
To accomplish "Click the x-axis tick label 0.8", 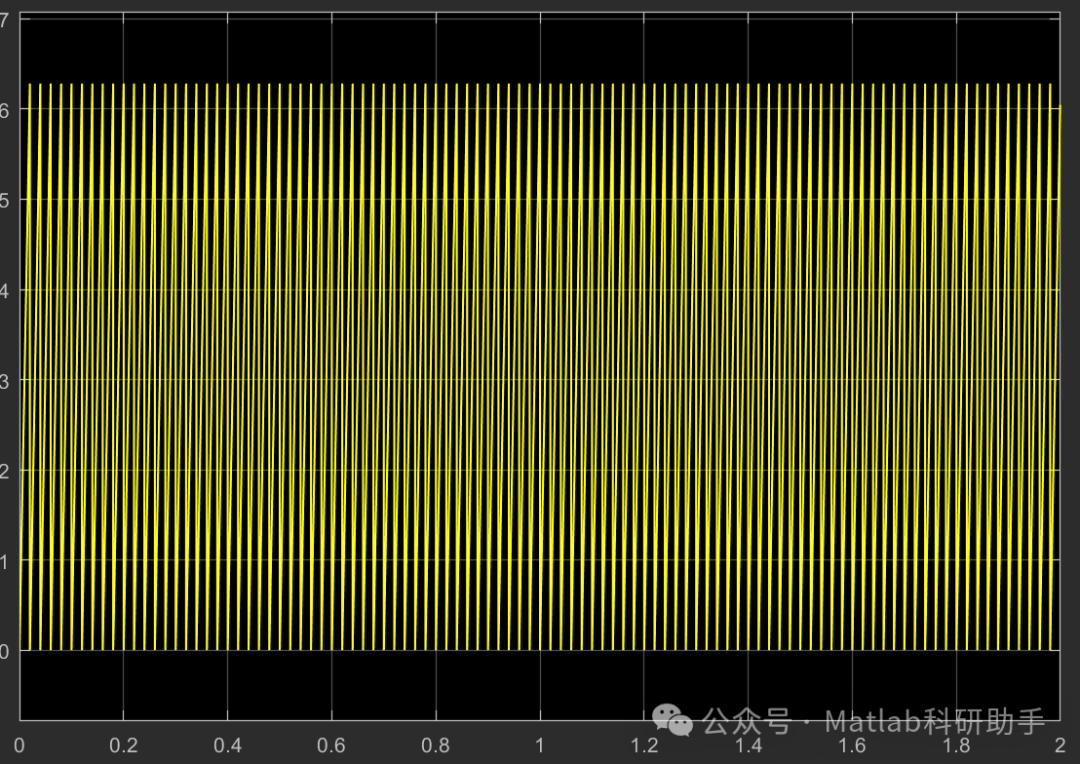I will [435, 745].
